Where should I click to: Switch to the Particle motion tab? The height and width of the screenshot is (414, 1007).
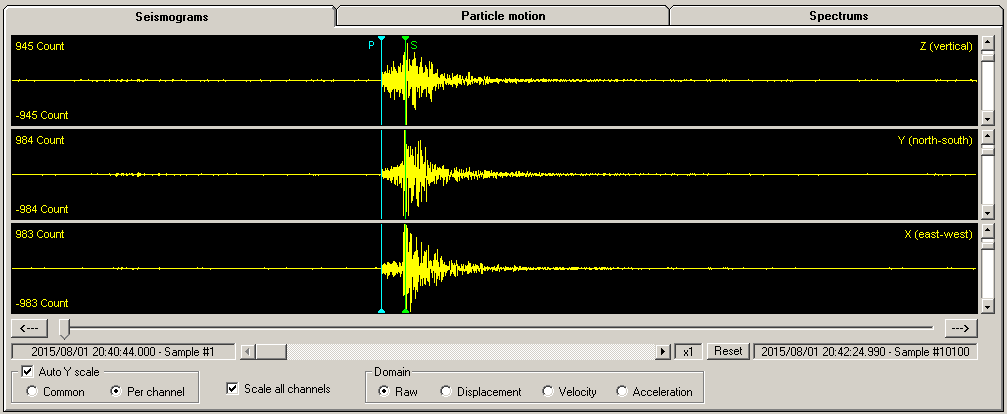(503, 16)
